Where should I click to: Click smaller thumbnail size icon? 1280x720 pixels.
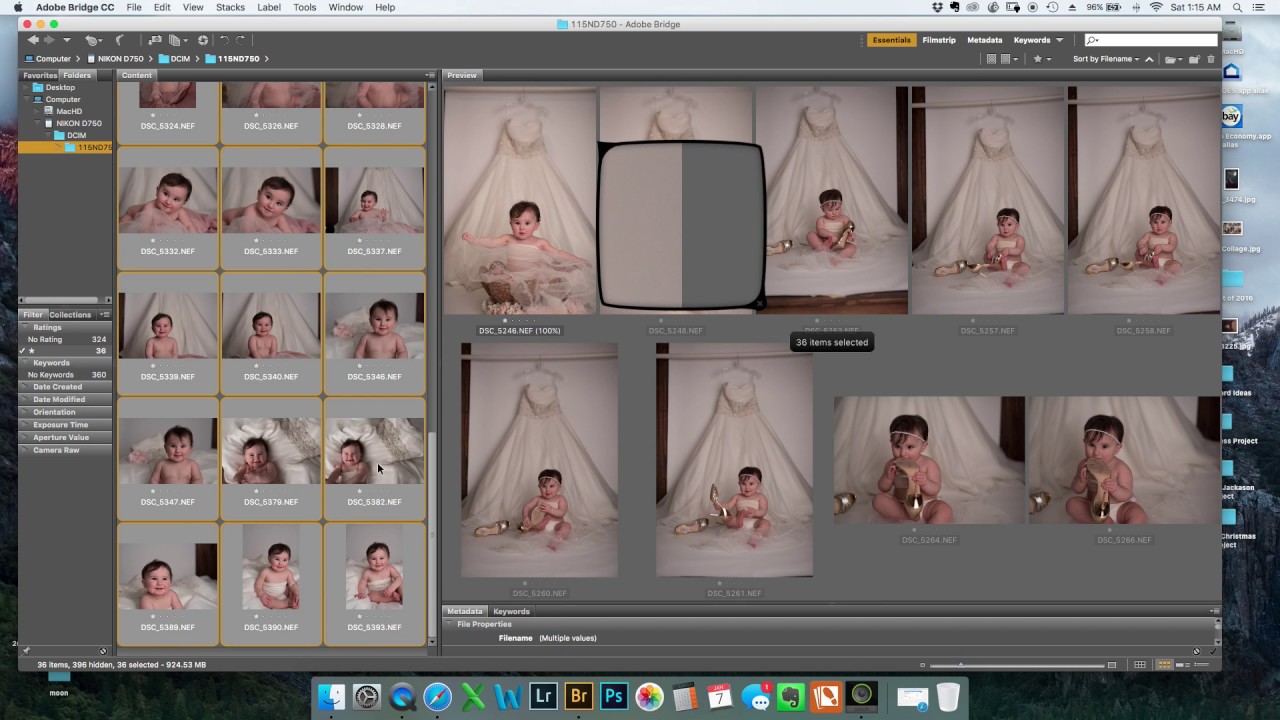922,665
